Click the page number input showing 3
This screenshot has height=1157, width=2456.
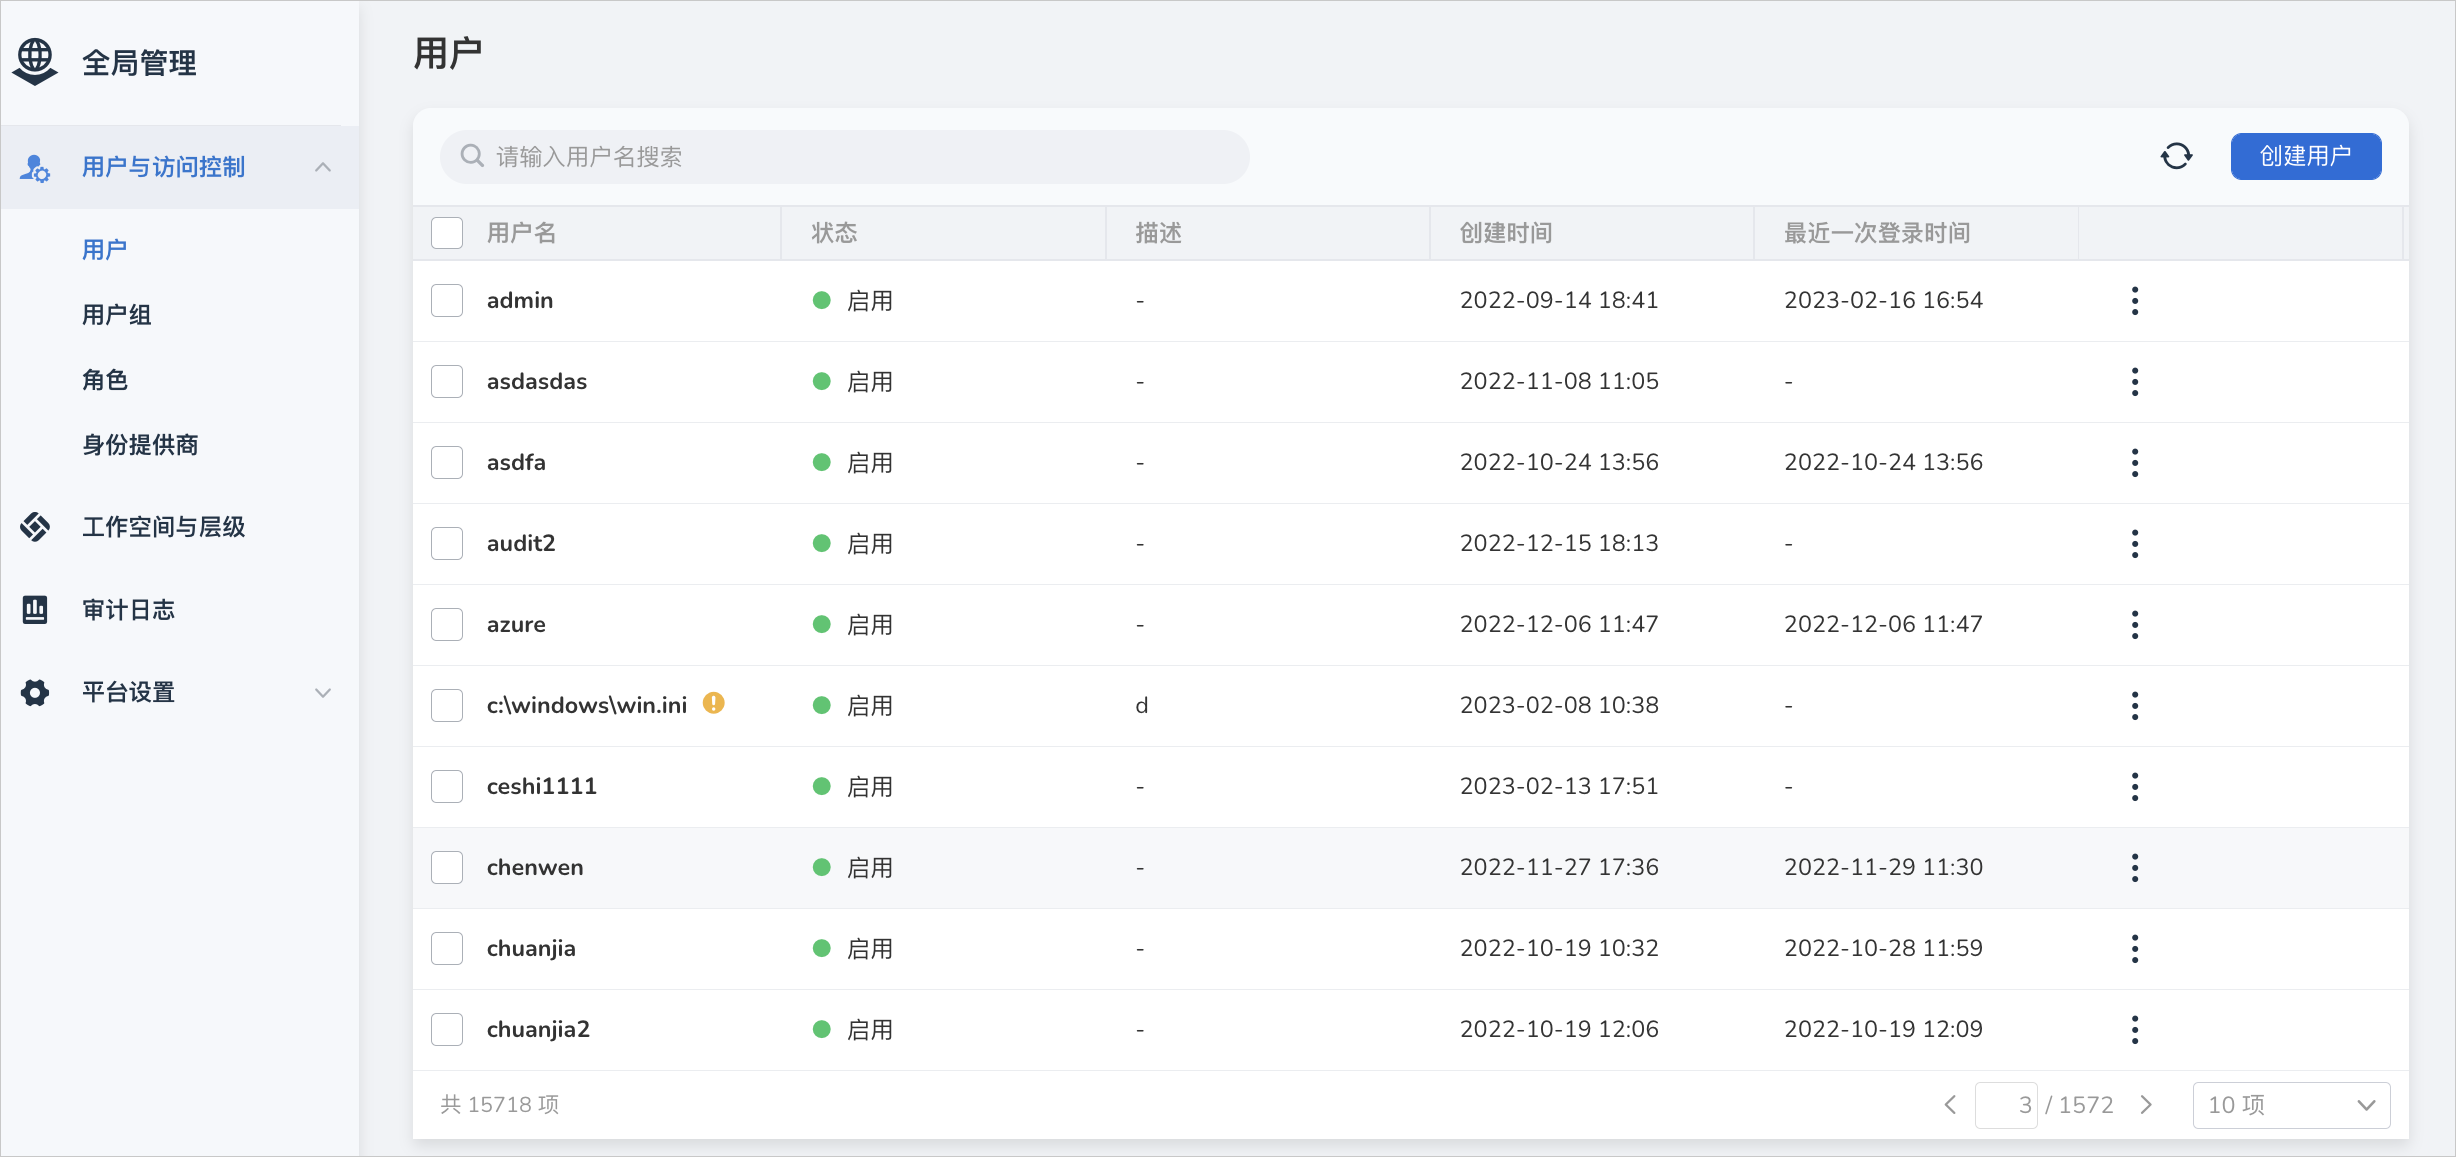coord(2006,1105)
